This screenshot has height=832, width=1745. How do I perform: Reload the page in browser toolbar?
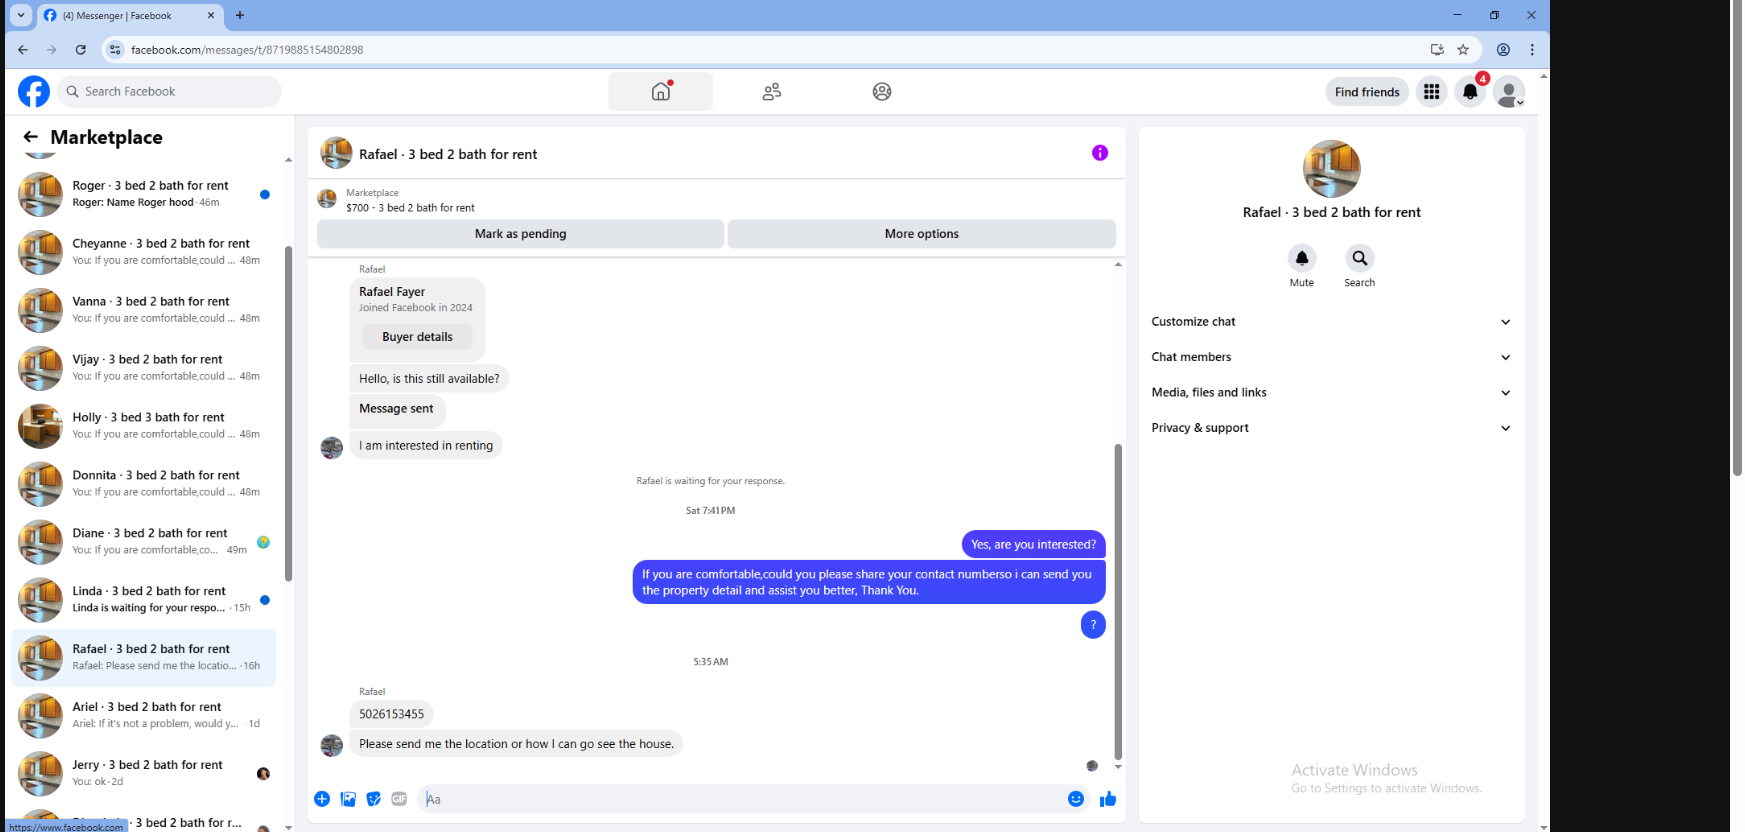pos(81,49)
